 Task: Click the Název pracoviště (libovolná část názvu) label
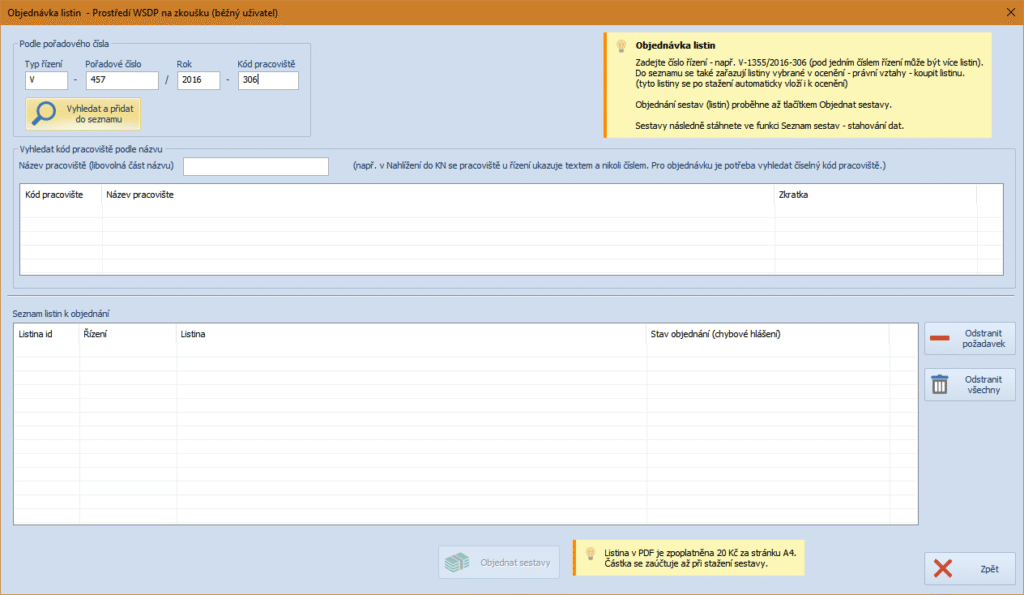coord(97,166)
